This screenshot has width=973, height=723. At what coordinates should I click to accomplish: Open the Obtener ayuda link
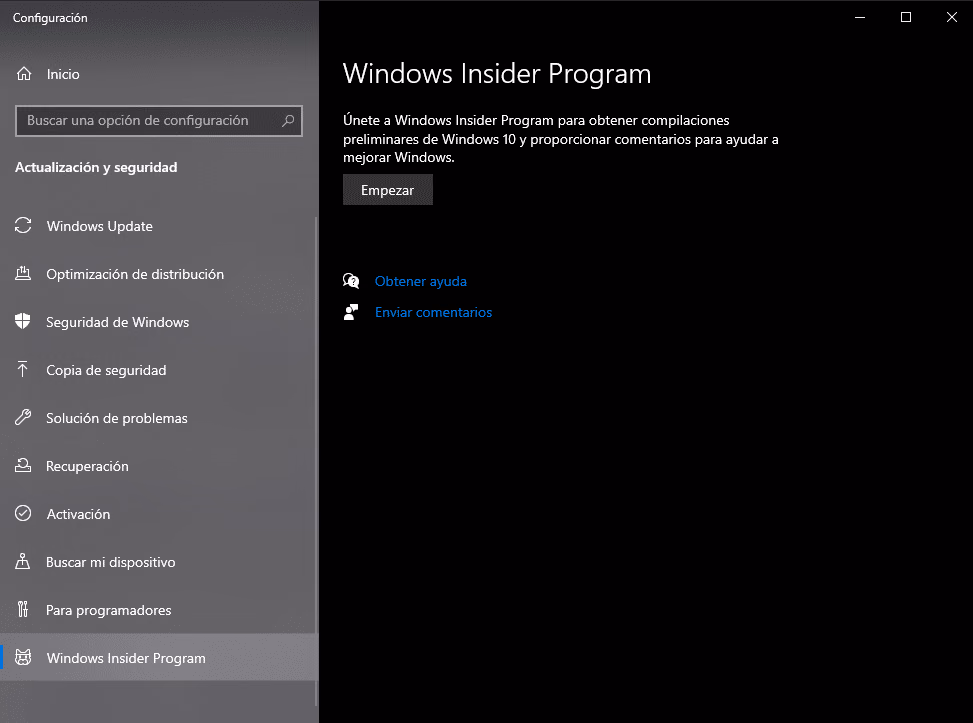[x=421, y=281]
